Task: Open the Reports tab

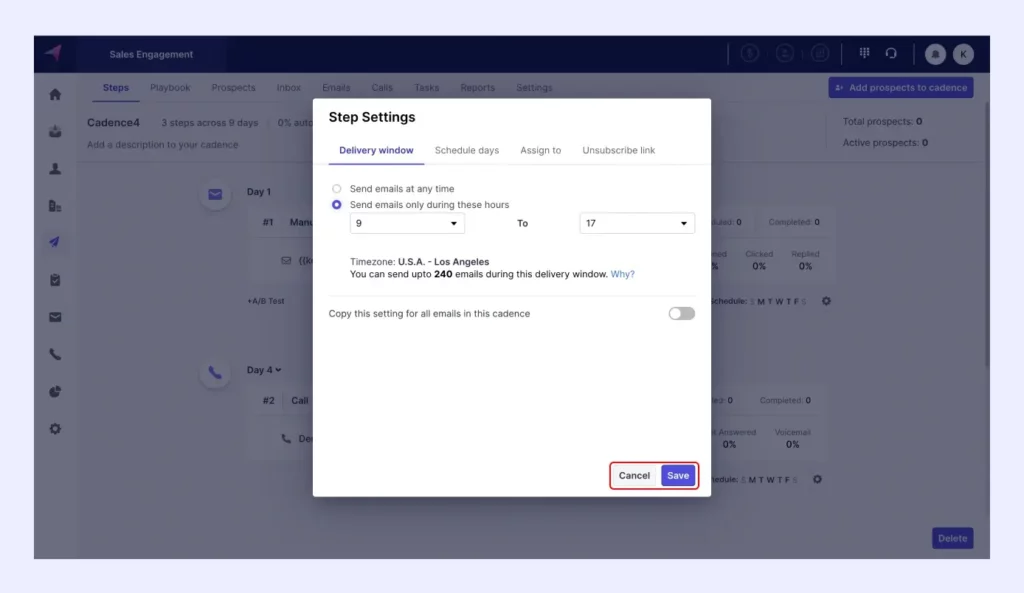Action: 477,88
